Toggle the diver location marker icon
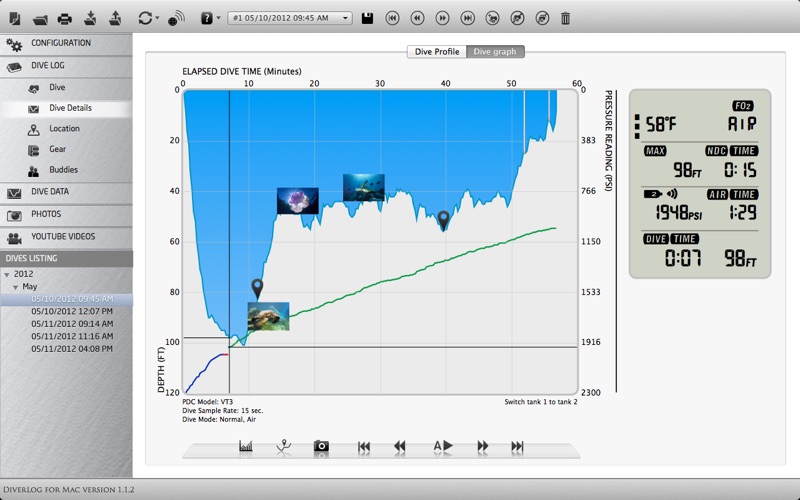800x500 pixels. [284, 446]
